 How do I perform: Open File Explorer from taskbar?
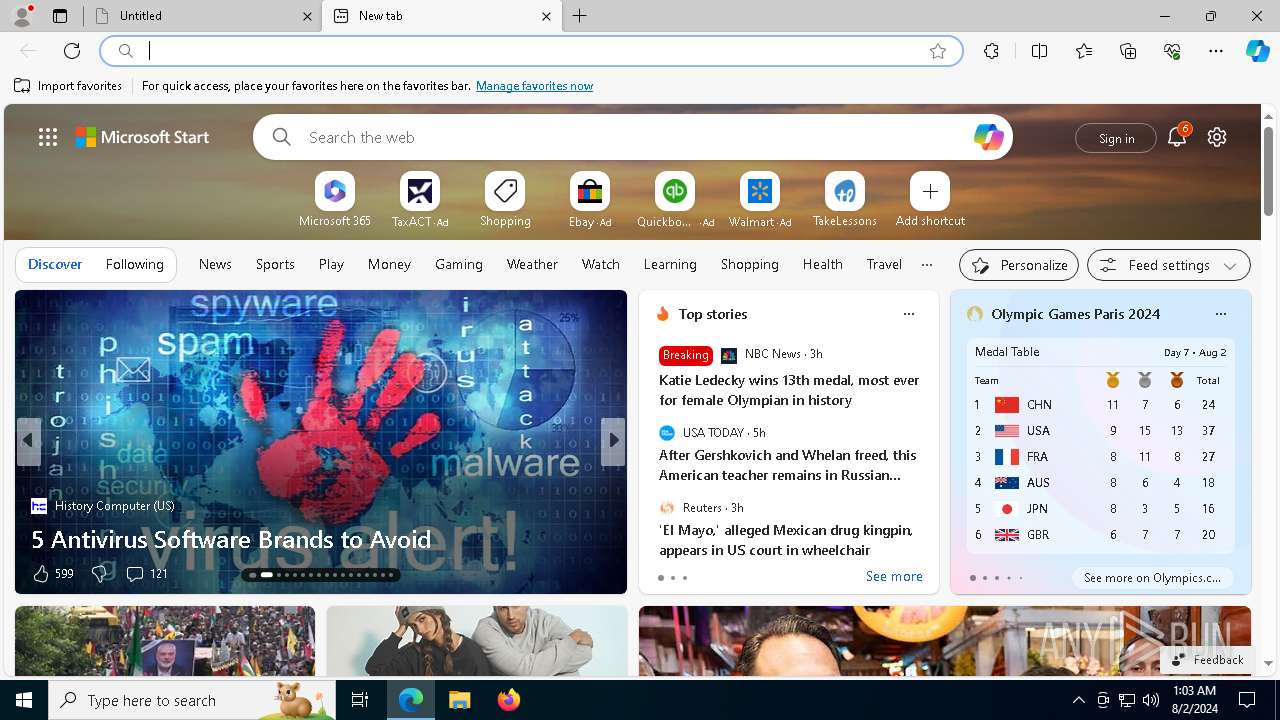[459, 700]
